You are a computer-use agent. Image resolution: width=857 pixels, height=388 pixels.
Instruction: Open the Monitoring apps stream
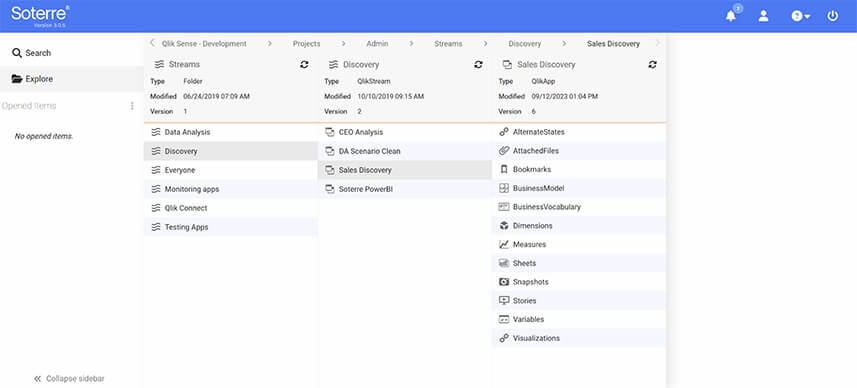click(x=231, y=189)
